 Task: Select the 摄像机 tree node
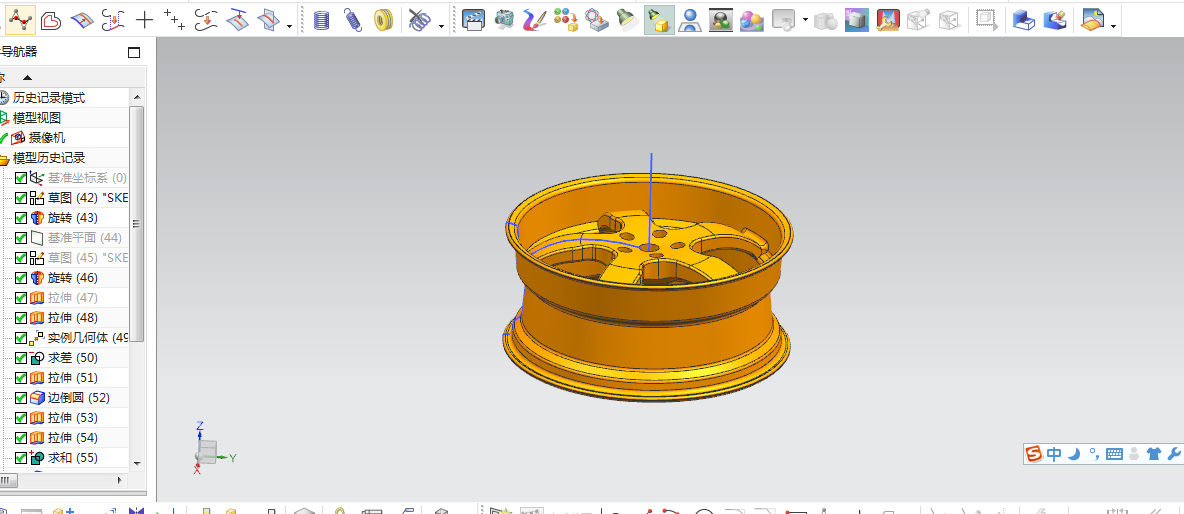(47, 137)
